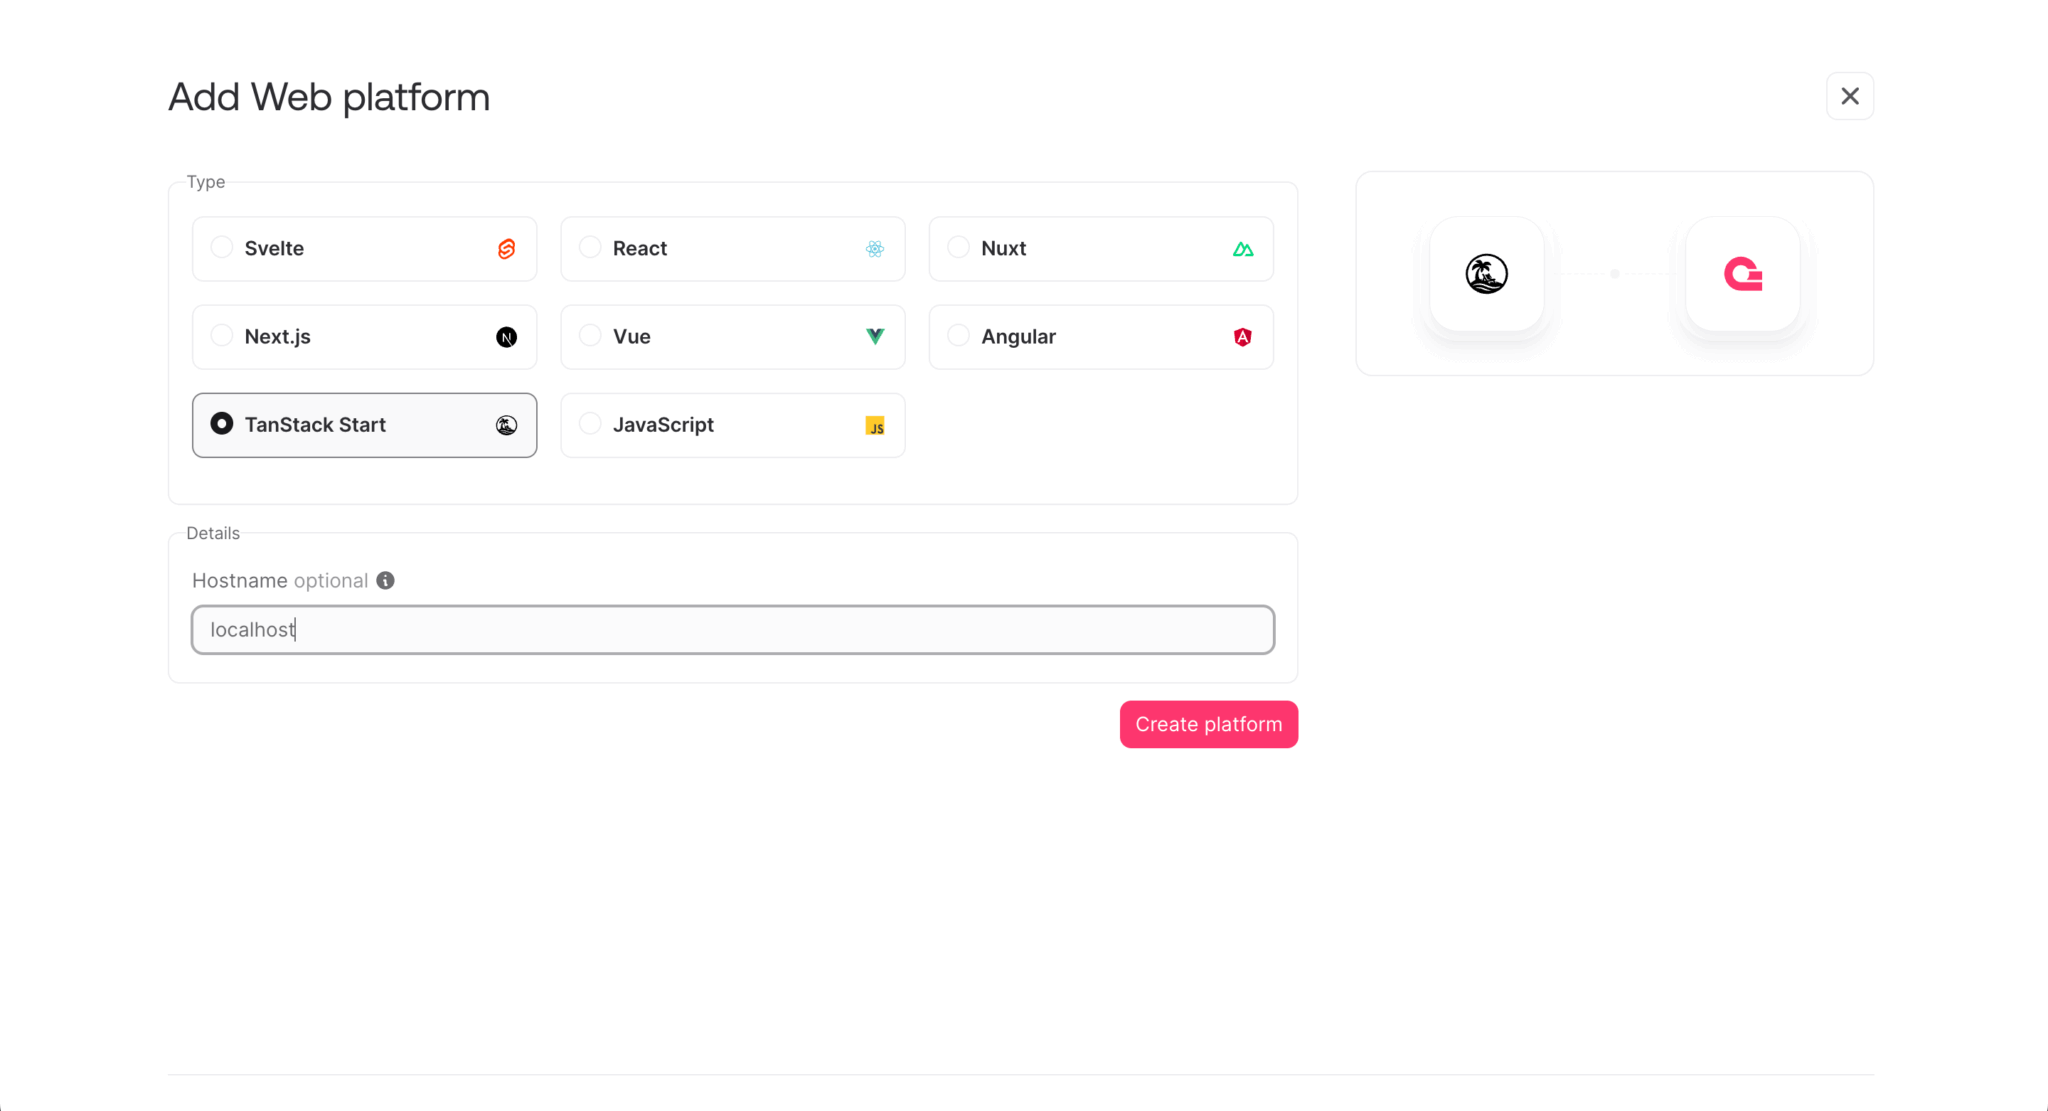2048x1111 pixels.
Task: Pick the Next.js platform type
Action: point(222,335)
